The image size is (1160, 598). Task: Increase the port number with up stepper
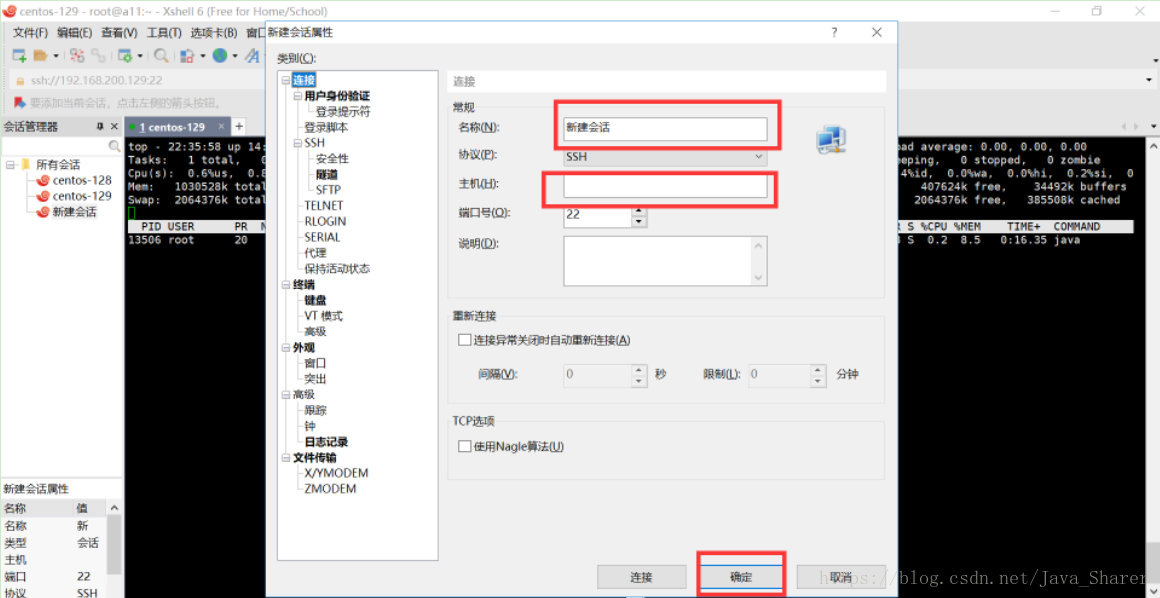639,211
